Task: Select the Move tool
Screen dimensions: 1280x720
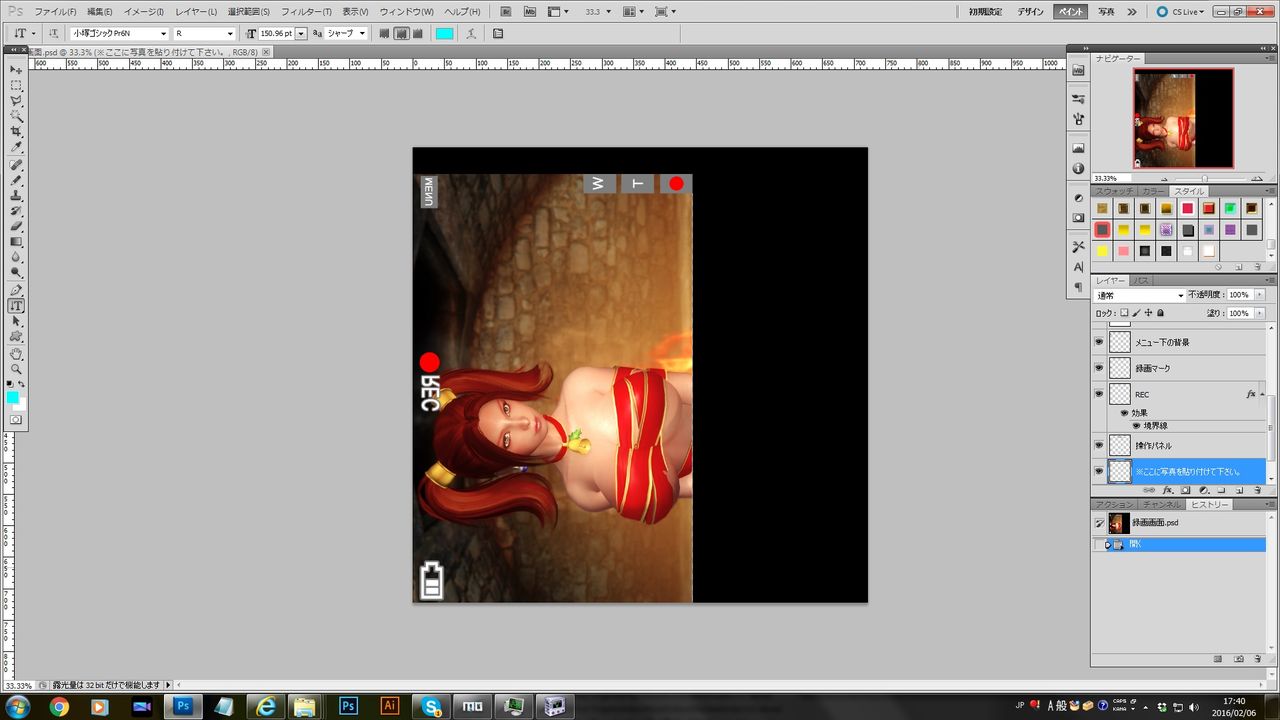Action: (16, 70)
